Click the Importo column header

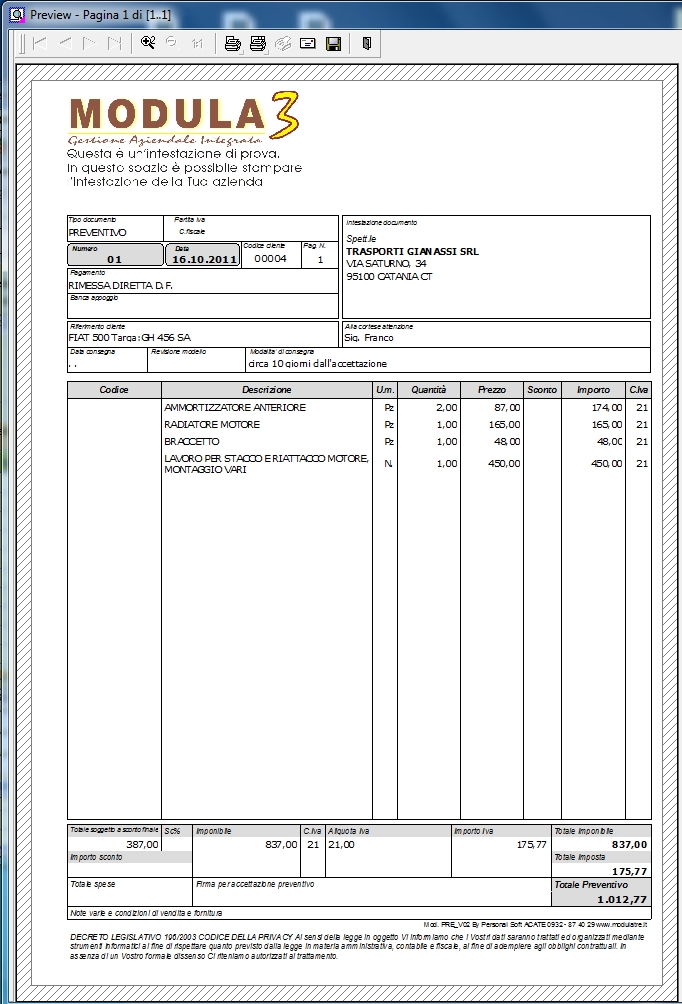pyautogui.click(x=593, y=389)
